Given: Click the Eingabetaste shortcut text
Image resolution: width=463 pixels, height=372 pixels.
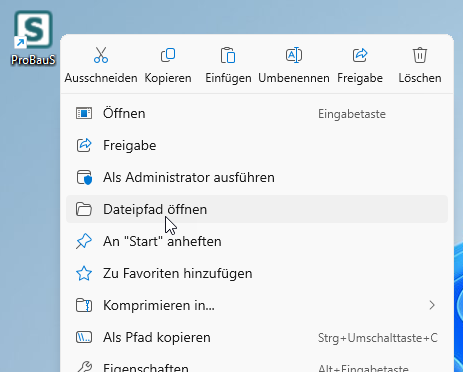Looking at the screenshot, I should [x=352, y=114].
